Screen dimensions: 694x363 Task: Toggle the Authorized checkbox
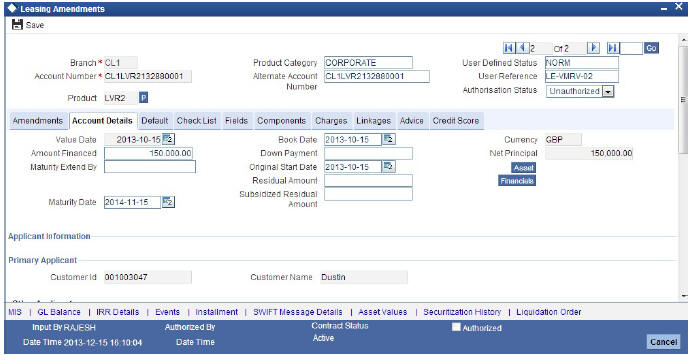coord(456,327)
